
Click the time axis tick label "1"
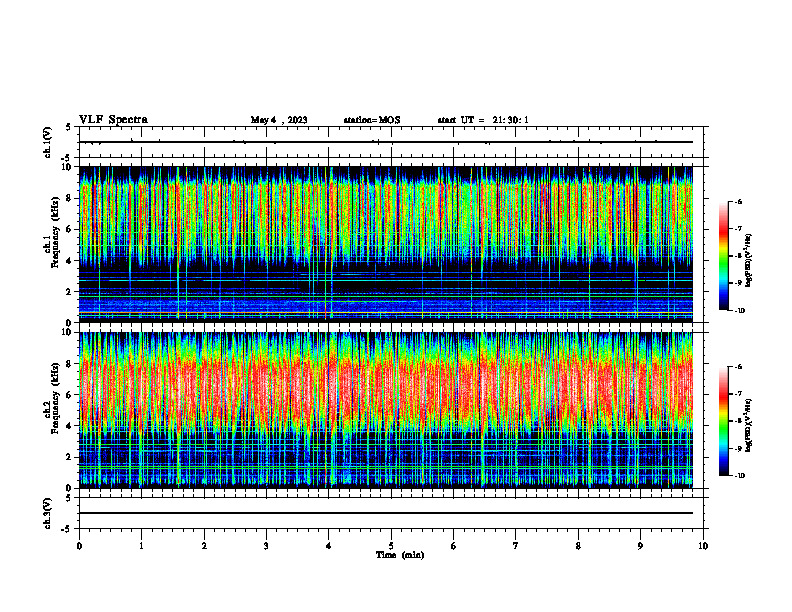[x=141, y=546]
